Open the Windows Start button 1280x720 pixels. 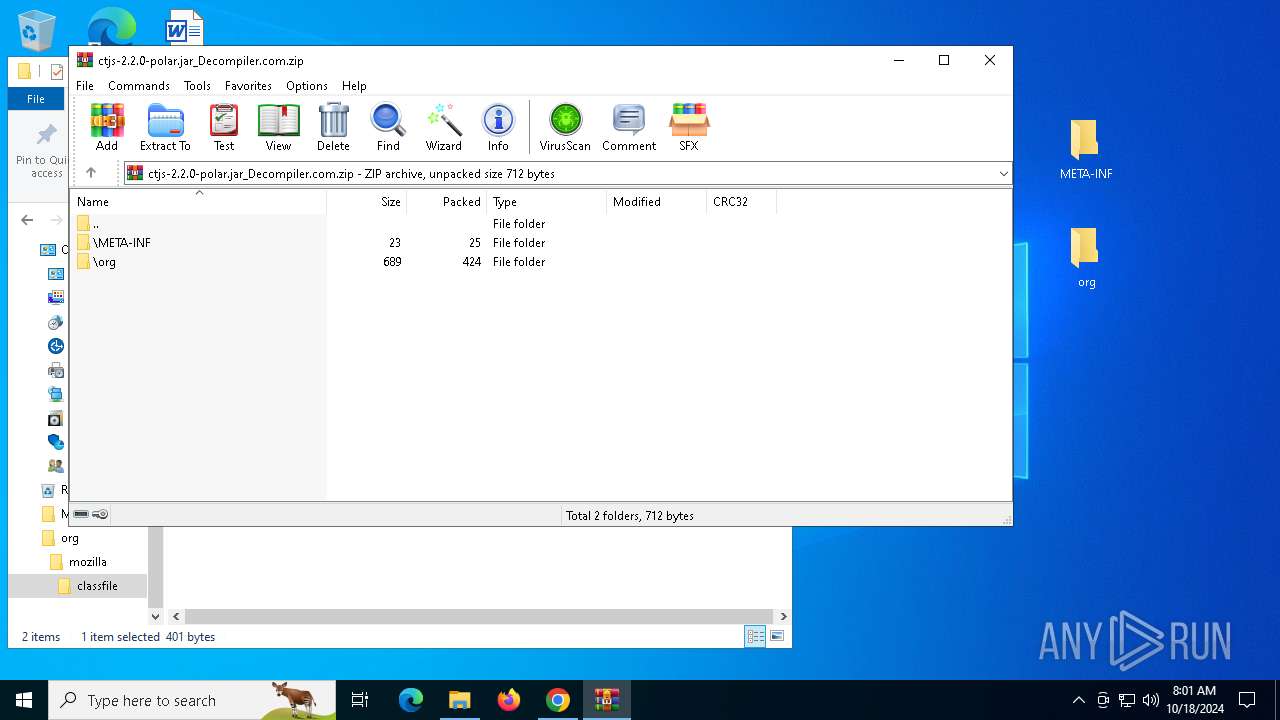[24, 700]
